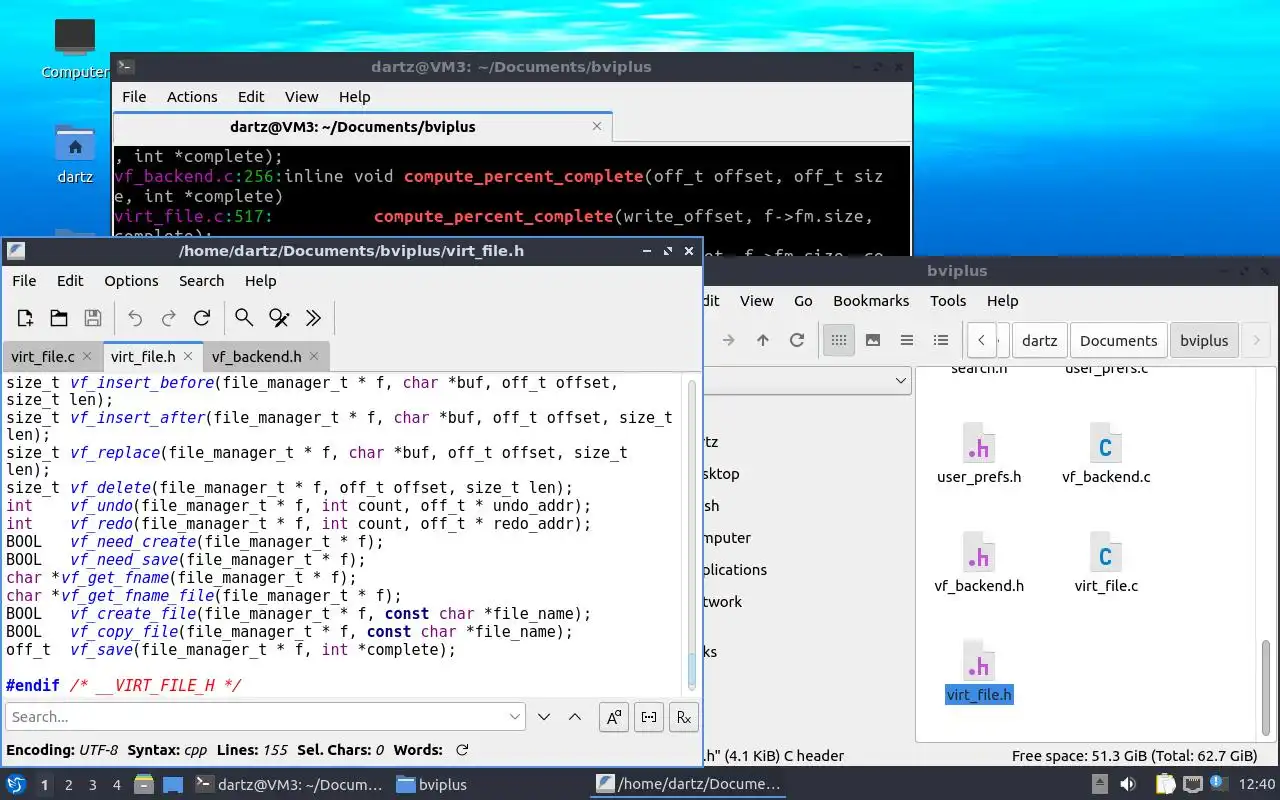Close the terminal tab dartz@VM3
1280x800 pixels.
click(x=598, y=127)
